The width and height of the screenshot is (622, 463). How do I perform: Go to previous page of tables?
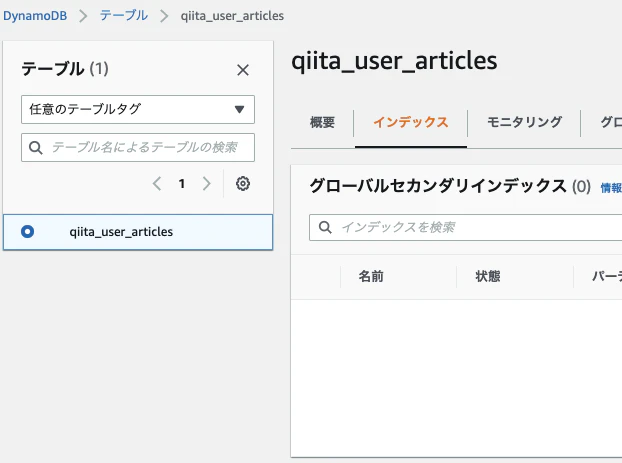coord(157,184)
